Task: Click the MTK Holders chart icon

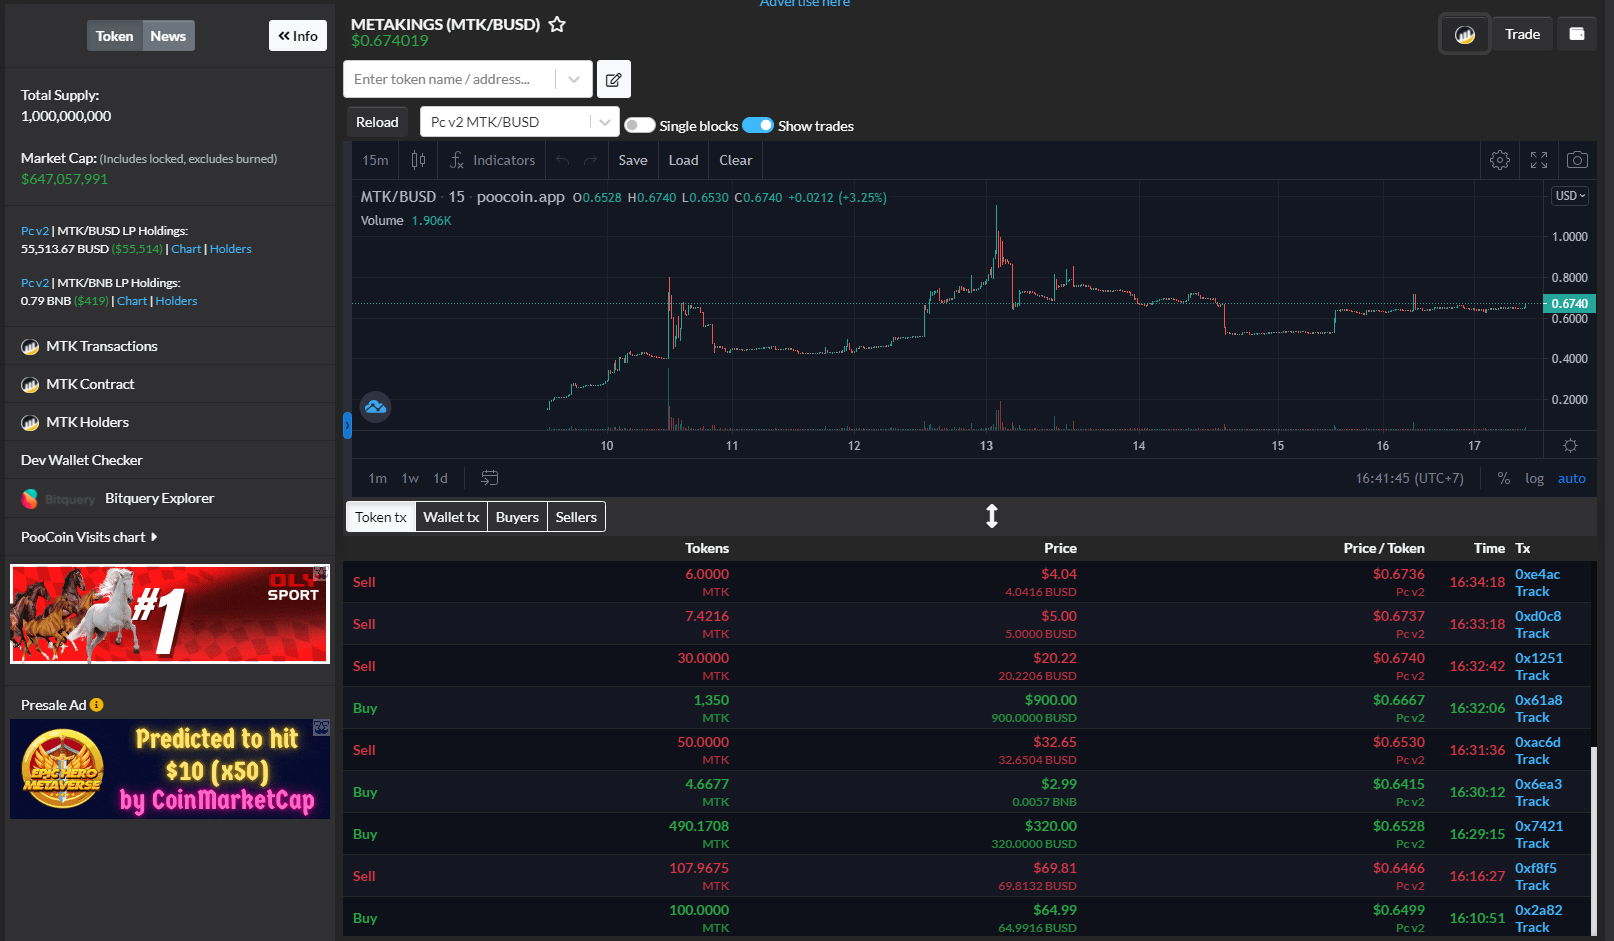Action: click(x=30, y=423)
